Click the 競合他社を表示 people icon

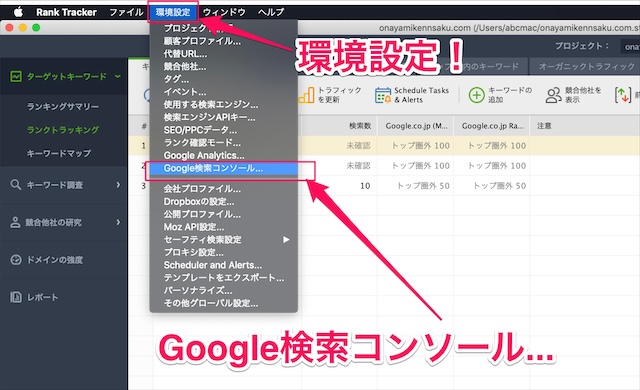click(x=553, y=95)
